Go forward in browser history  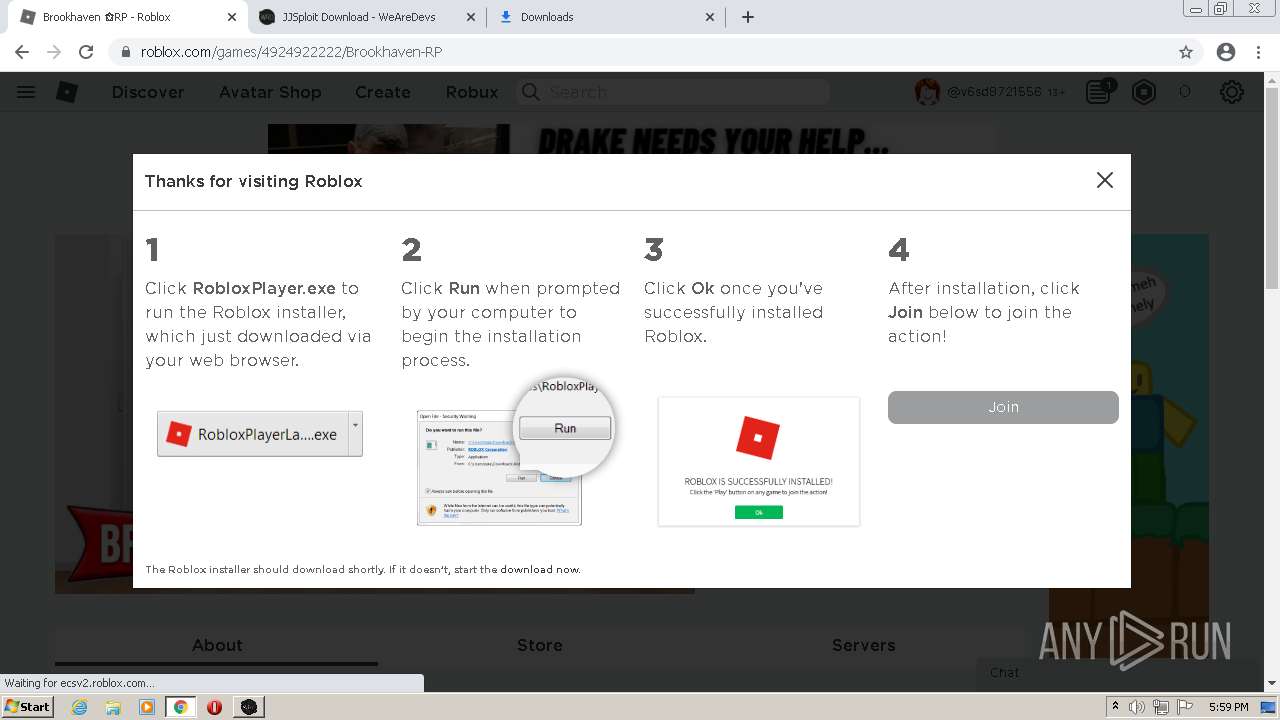[54, 52]
